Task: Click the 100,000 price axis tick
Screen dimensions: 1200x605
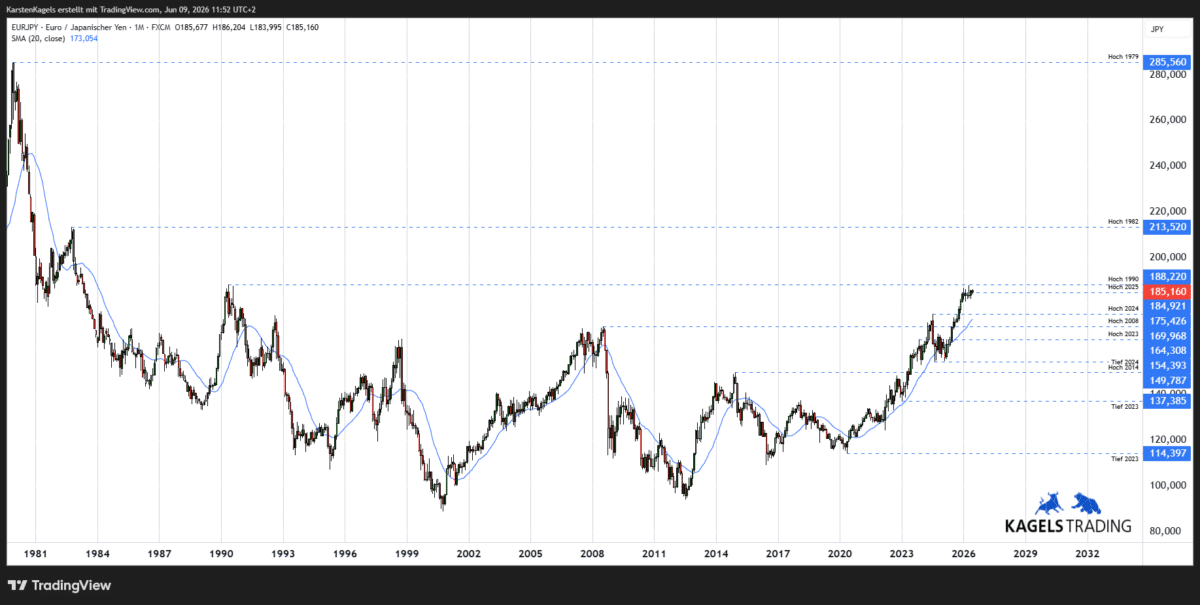Action: point(1167,485)
